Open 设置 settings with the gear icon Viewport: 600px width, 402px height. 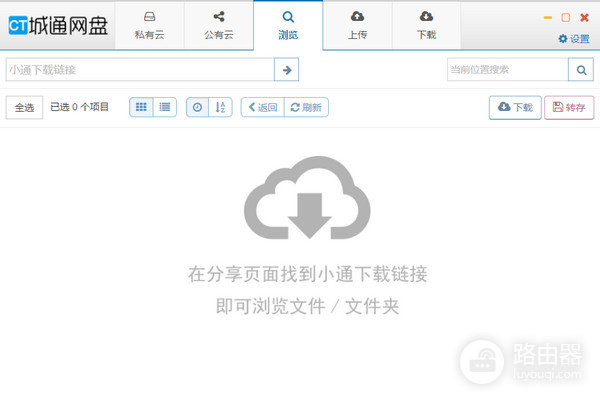(574, 39)
